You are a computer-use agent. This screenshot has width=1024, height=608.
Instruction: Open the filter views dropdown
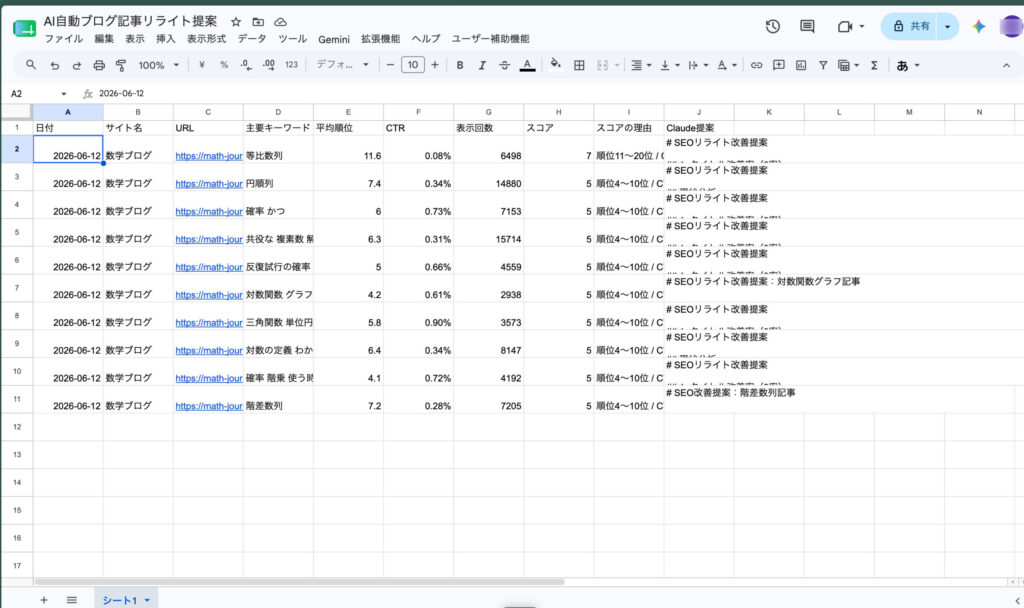[x=848, y=65]
